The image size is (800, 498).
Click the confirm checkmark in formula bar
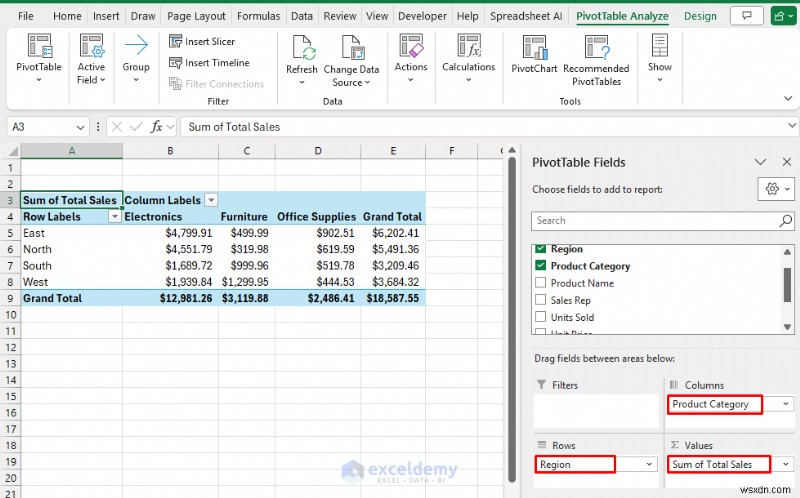point(136,127)
